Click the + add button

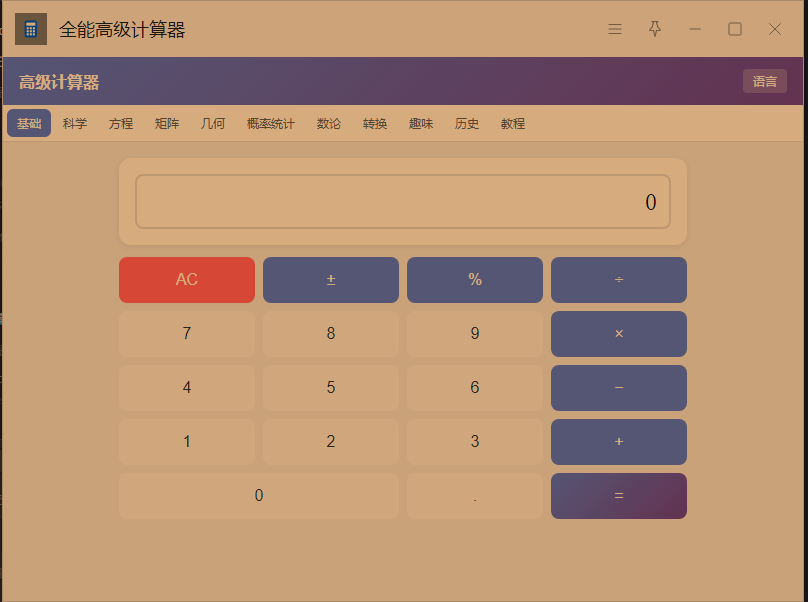coord(619,442)
